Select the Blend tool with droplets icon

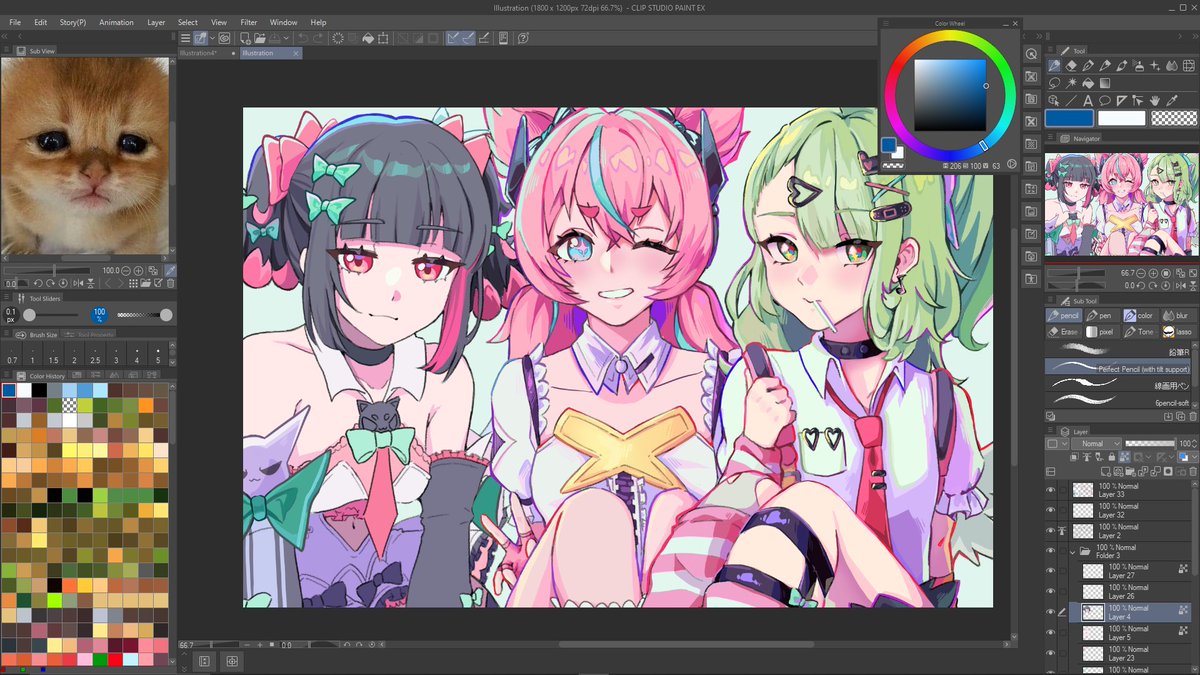click(x=1172, y=66)
